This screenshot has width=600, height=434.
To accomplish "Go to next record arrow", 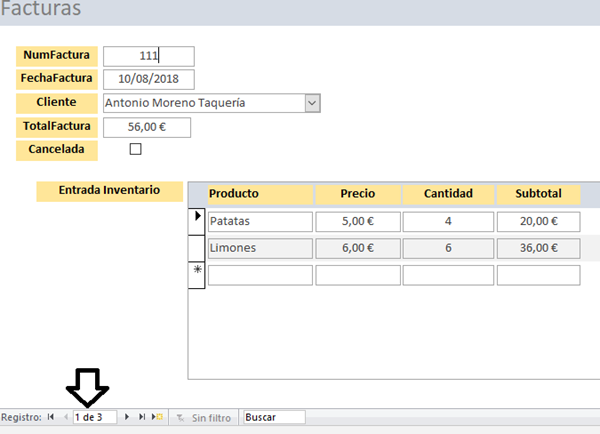I will (x=127, y=417).
